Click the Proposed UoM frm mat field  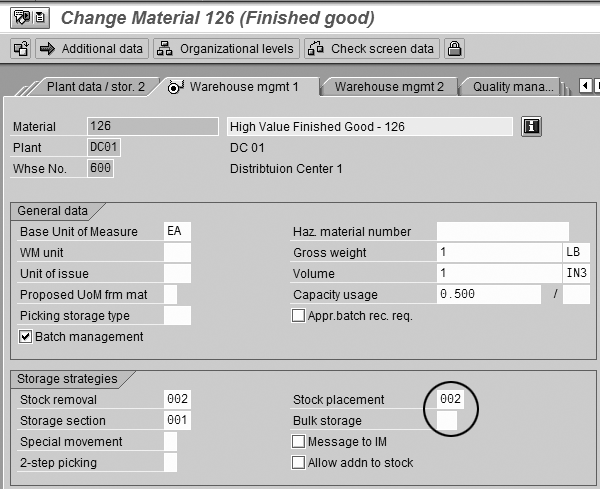(171, 295)
